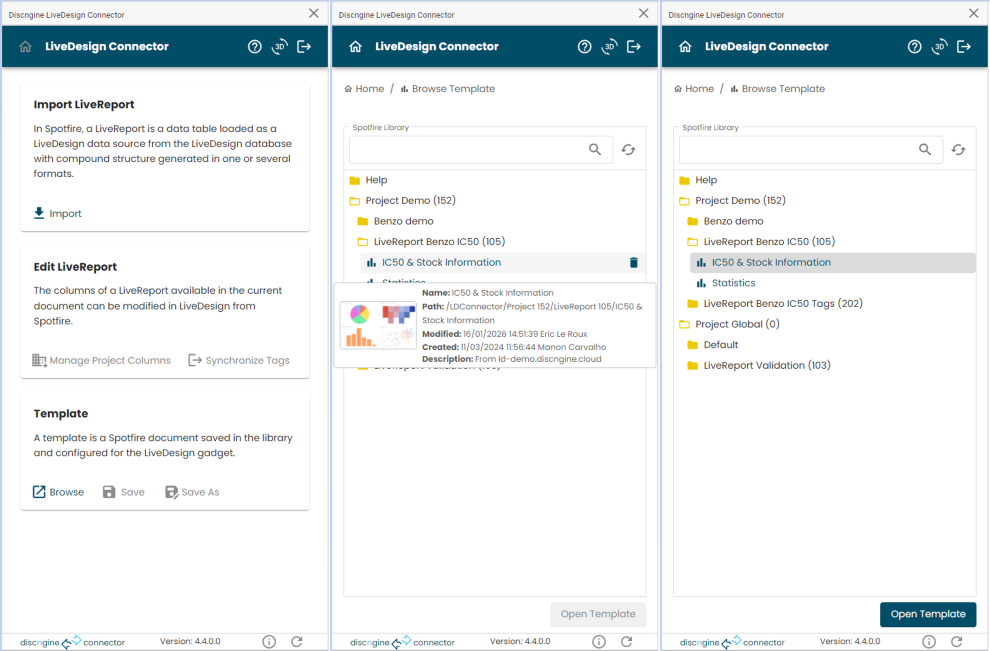990x651 pixels.
Task: Open help icon in left panel header
Action: (254, 47)
